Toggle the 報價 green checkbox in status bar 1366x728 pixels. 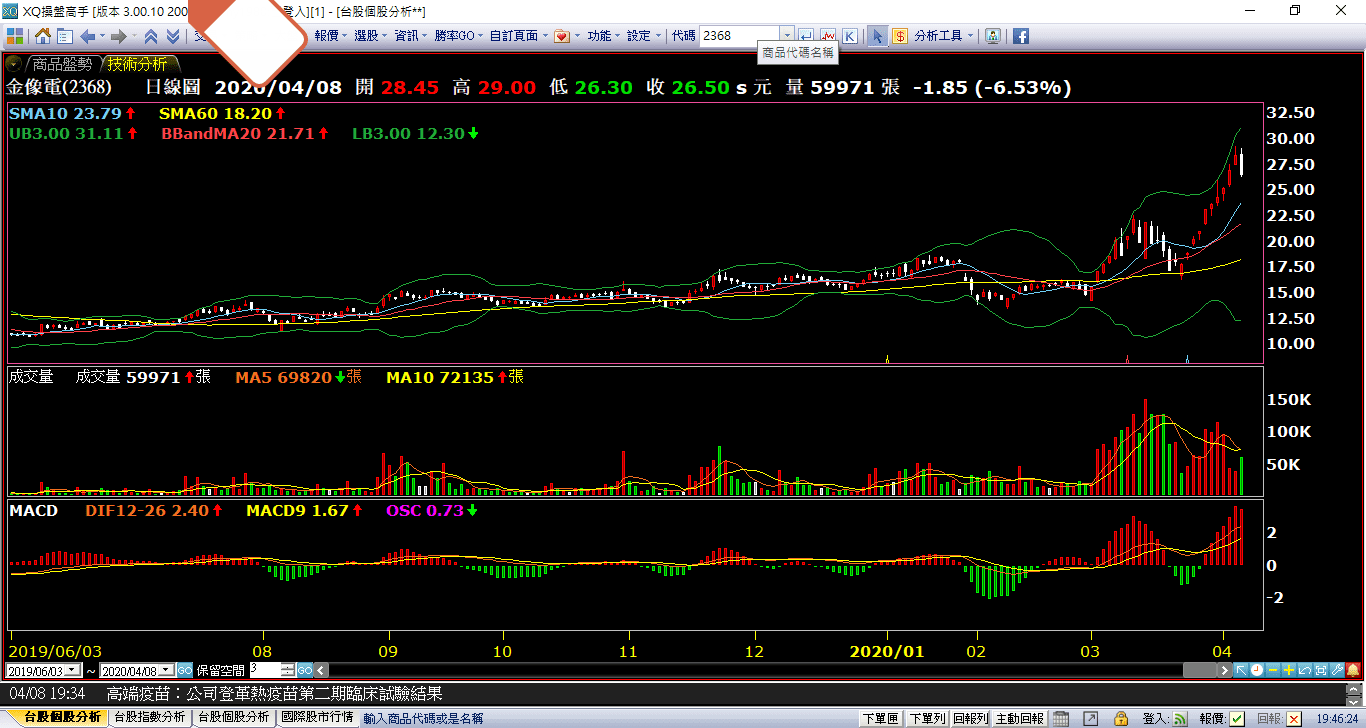pyautogui.click(x=1237, y=718)
